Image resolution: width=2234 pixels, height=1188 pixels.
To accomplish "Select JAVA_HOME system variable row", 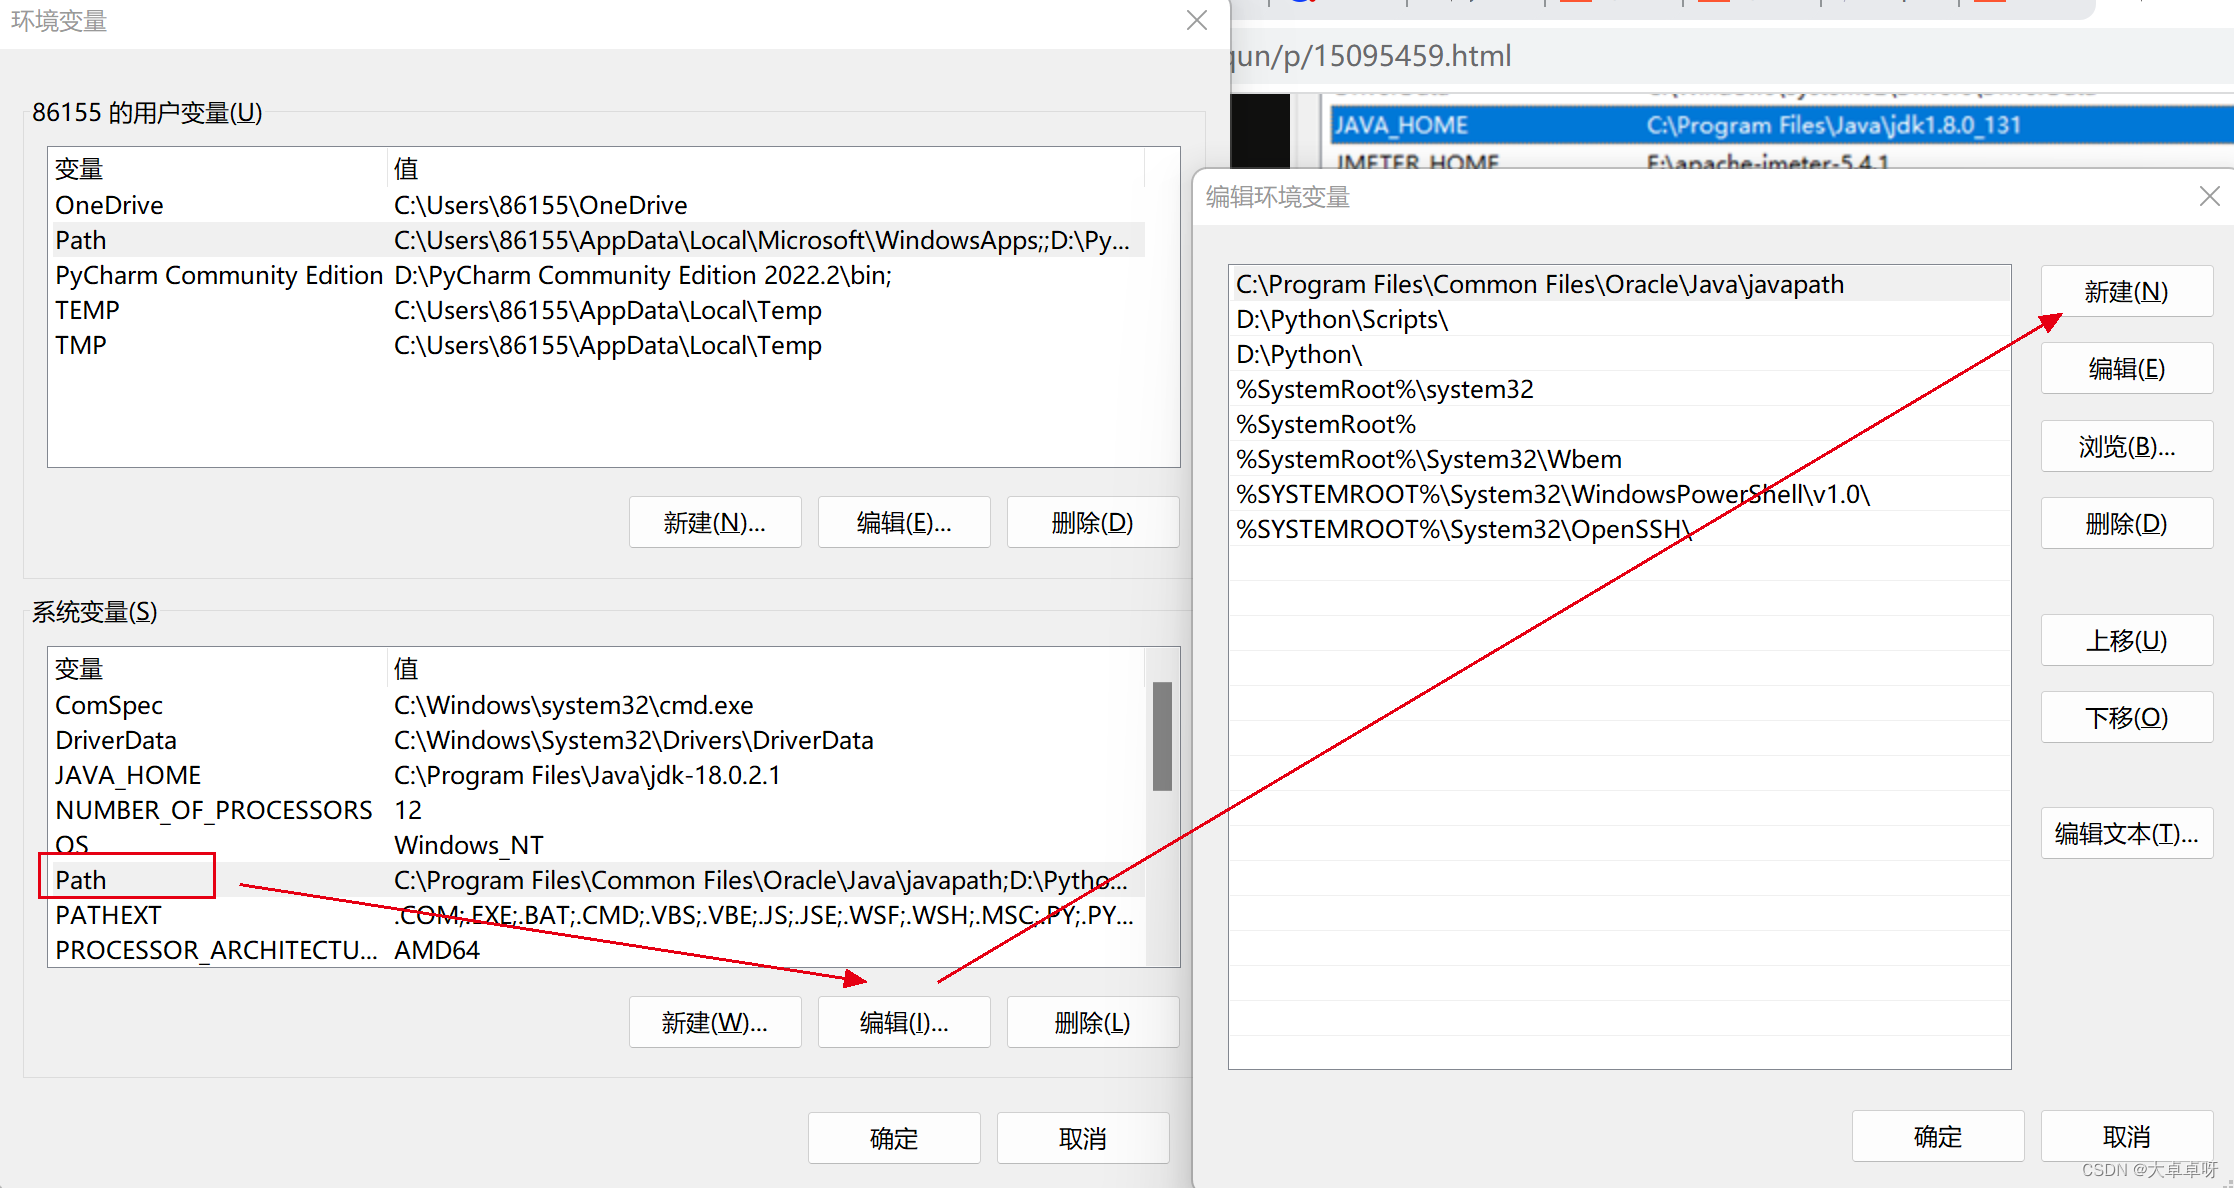I will point(128,775).
